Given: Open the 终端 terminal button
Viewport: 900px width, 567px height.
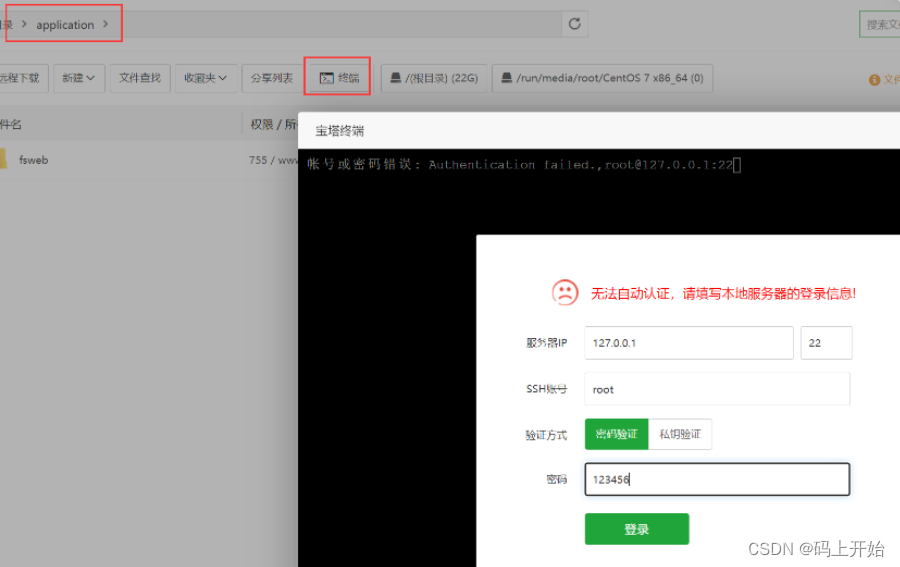Looking at the screenshot, I should pos(339,77).
